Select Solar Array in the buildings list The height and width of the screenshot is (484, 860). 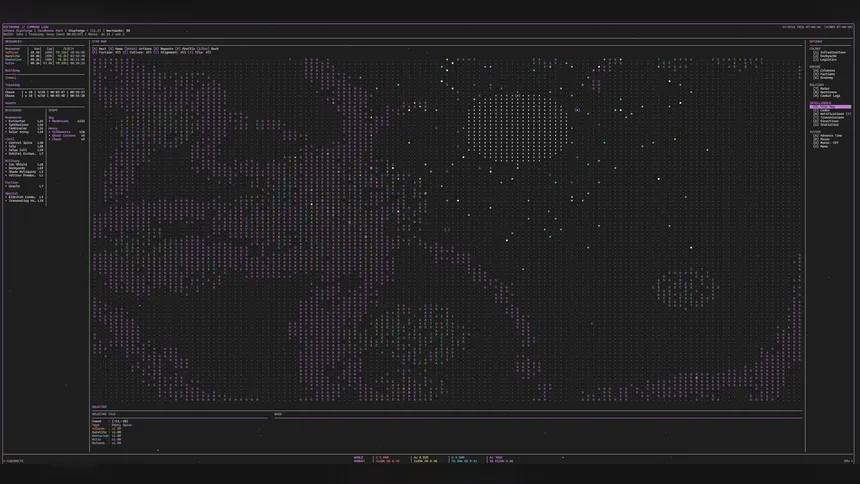(x=24, y=132)
